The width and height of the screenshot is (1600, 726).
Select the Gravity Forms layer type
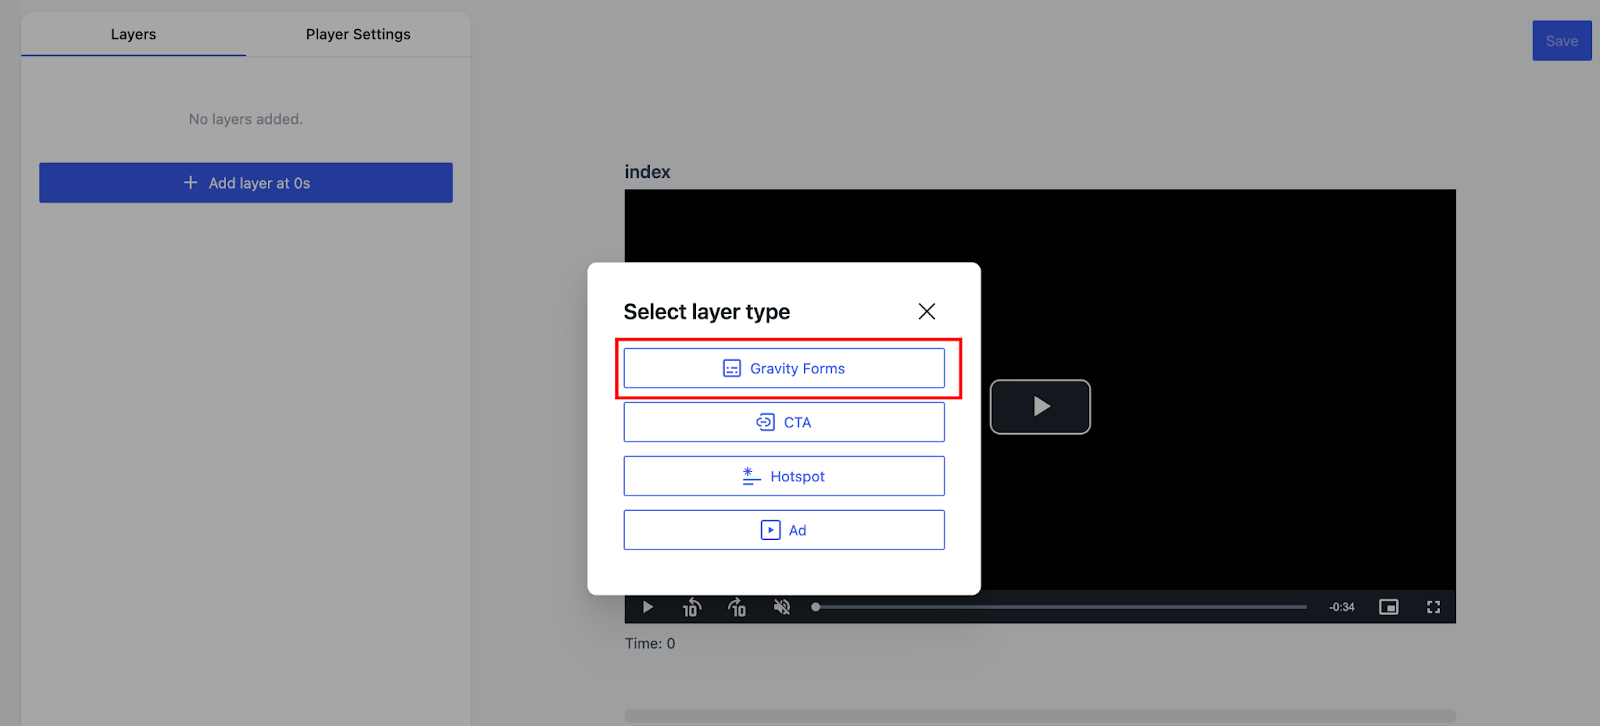784,368
